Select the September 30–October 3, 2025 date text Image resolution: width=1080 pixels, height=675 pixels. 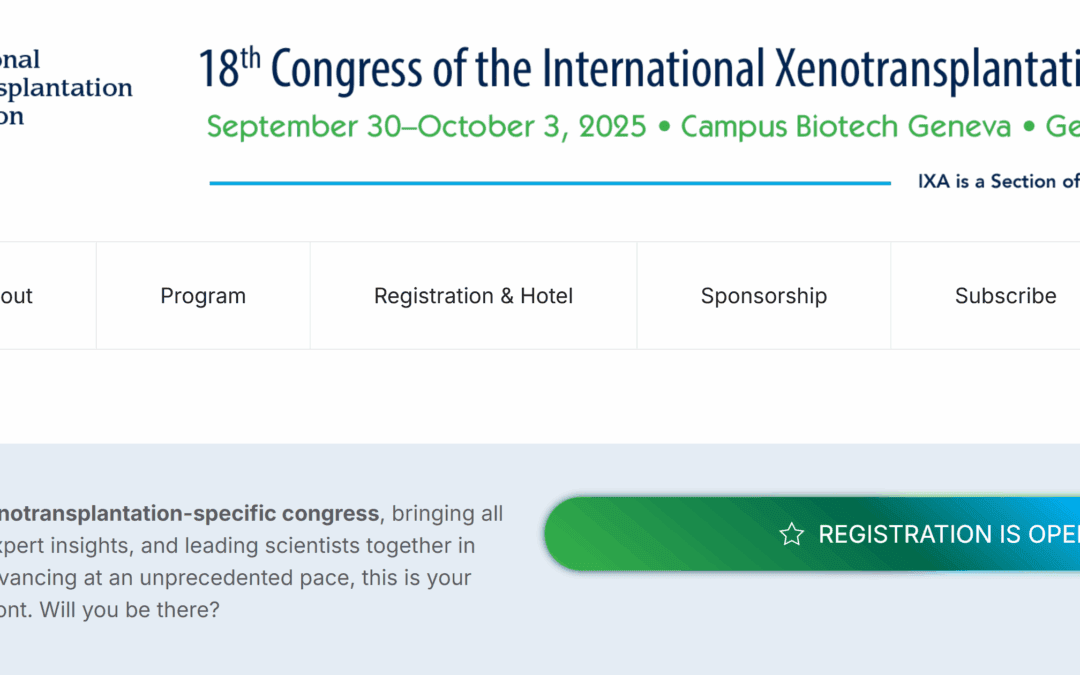coord(426,127)
